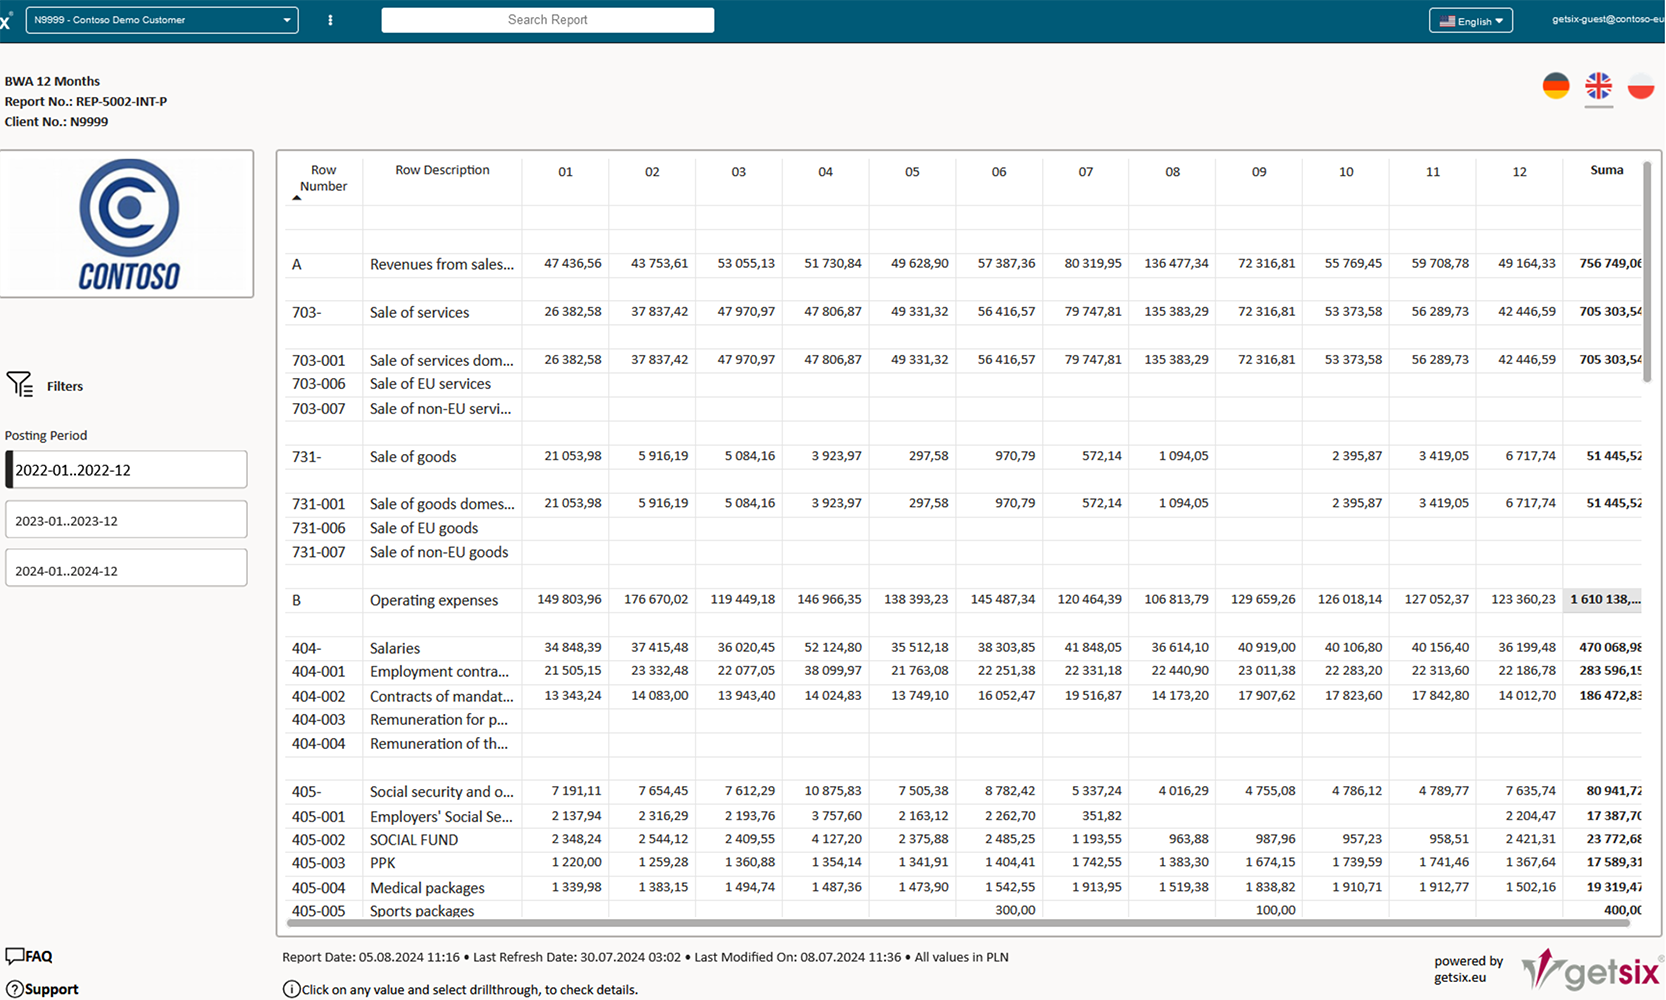The height and width of the screenshot is (1000, 1666).
Task: Click the month 12 column header
Action: (1519, 172)
